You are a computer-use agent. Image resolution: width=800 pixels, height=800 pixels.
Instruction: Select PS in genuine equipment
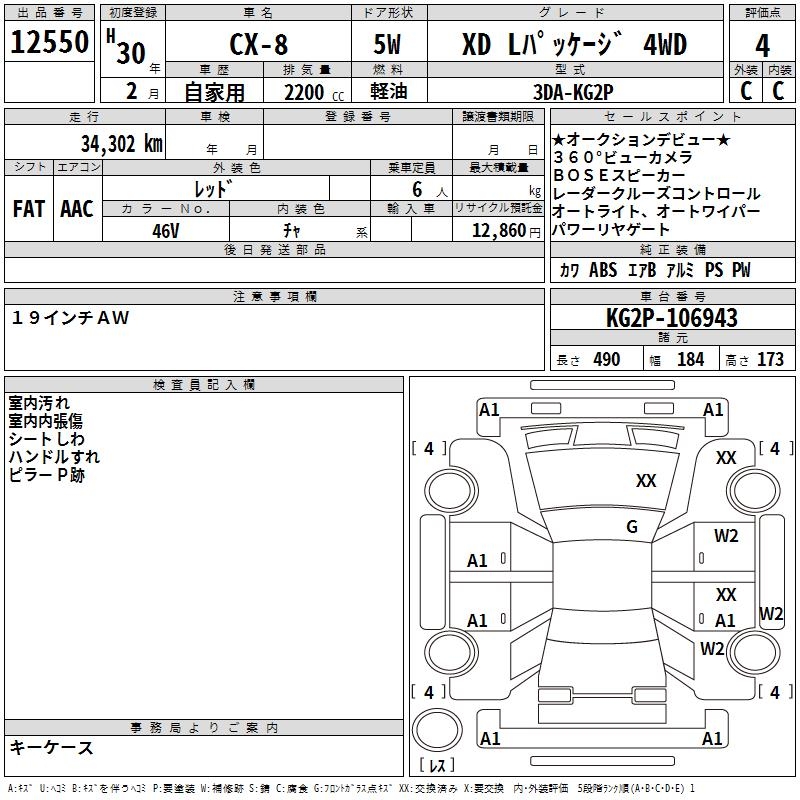(x=714, y=270)
